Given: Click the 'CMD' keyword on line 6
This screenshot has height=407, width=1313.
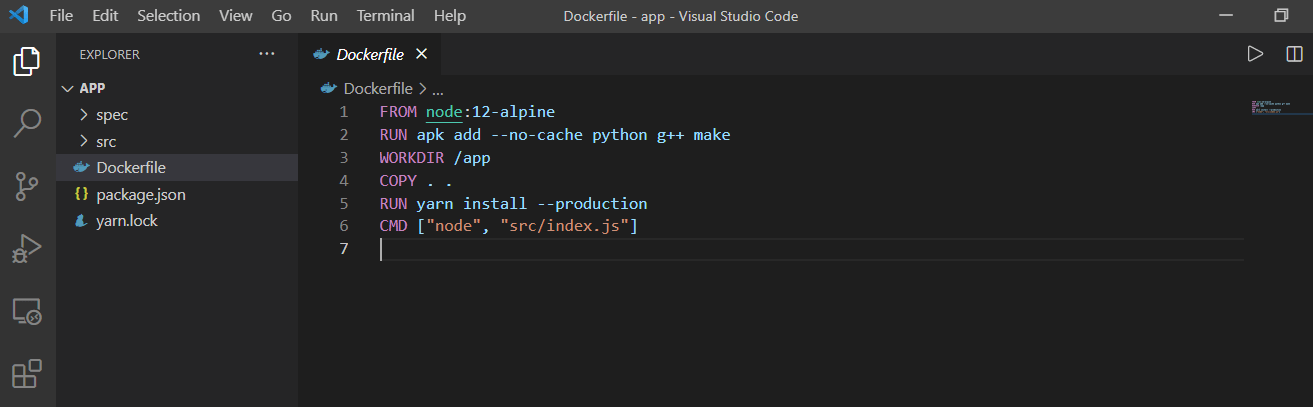Looking at the screenshot, I should click(393, 226).
